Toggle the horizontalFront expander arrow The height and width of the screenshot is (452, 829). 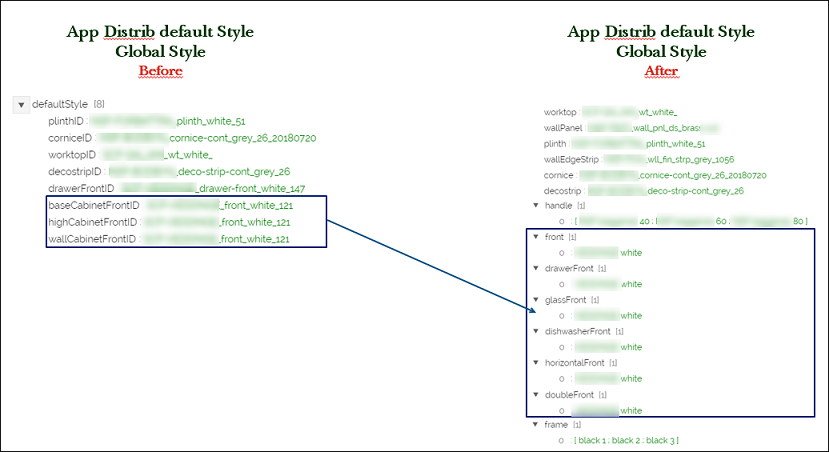tap(535, 362)
